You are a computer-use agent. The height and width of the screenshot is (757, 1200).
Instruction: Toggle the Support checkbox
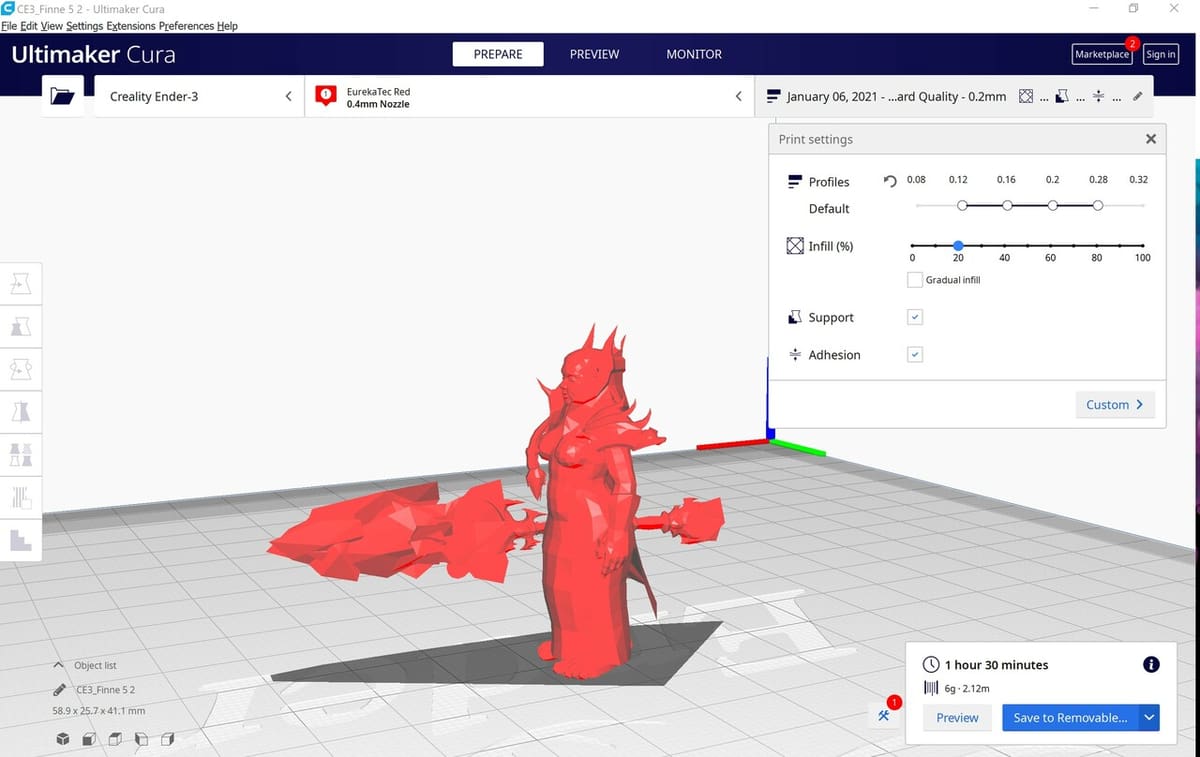(915, 317)
